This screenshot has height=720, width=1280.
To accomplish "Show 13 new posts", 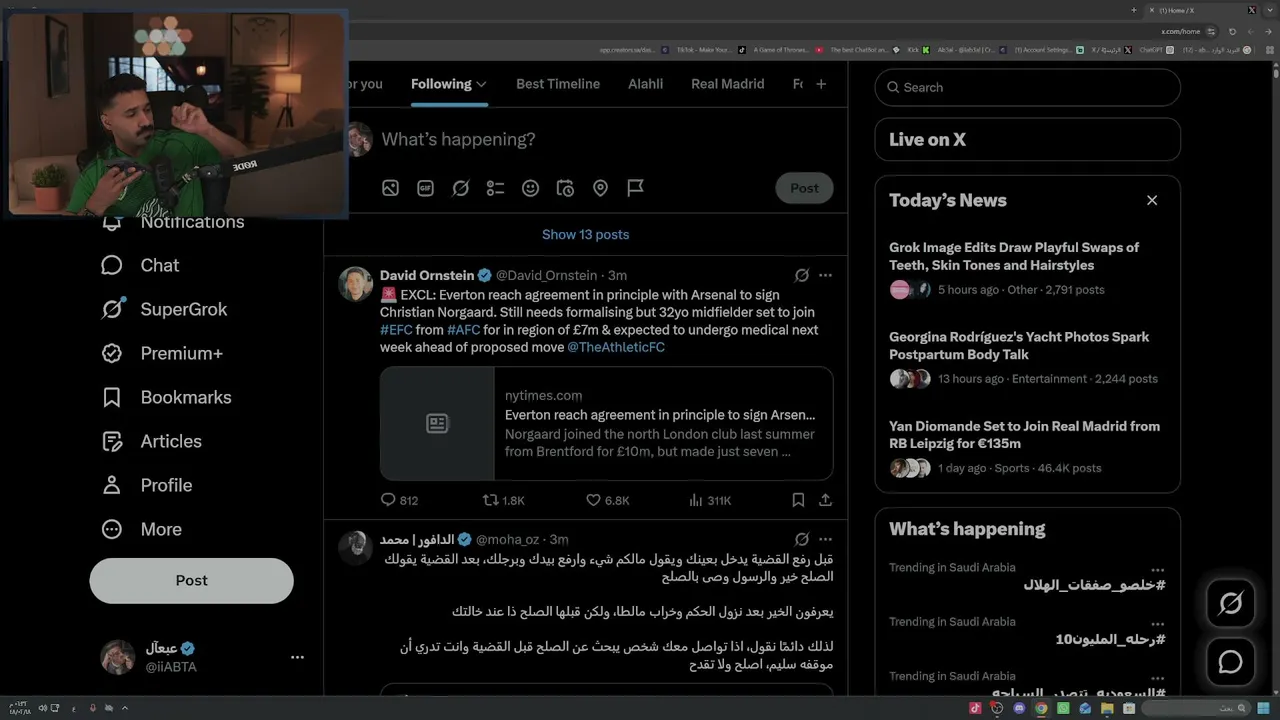I will point(586,235).
